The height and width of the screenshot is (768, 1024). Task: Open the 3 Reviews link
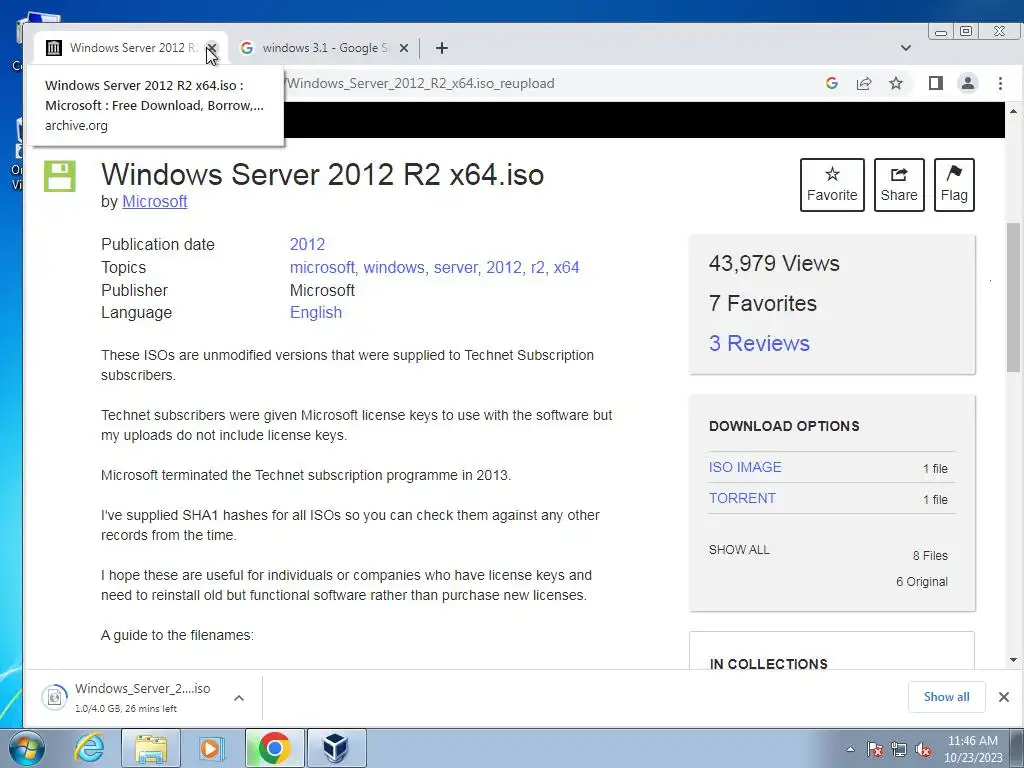click(x=759, y=344)
